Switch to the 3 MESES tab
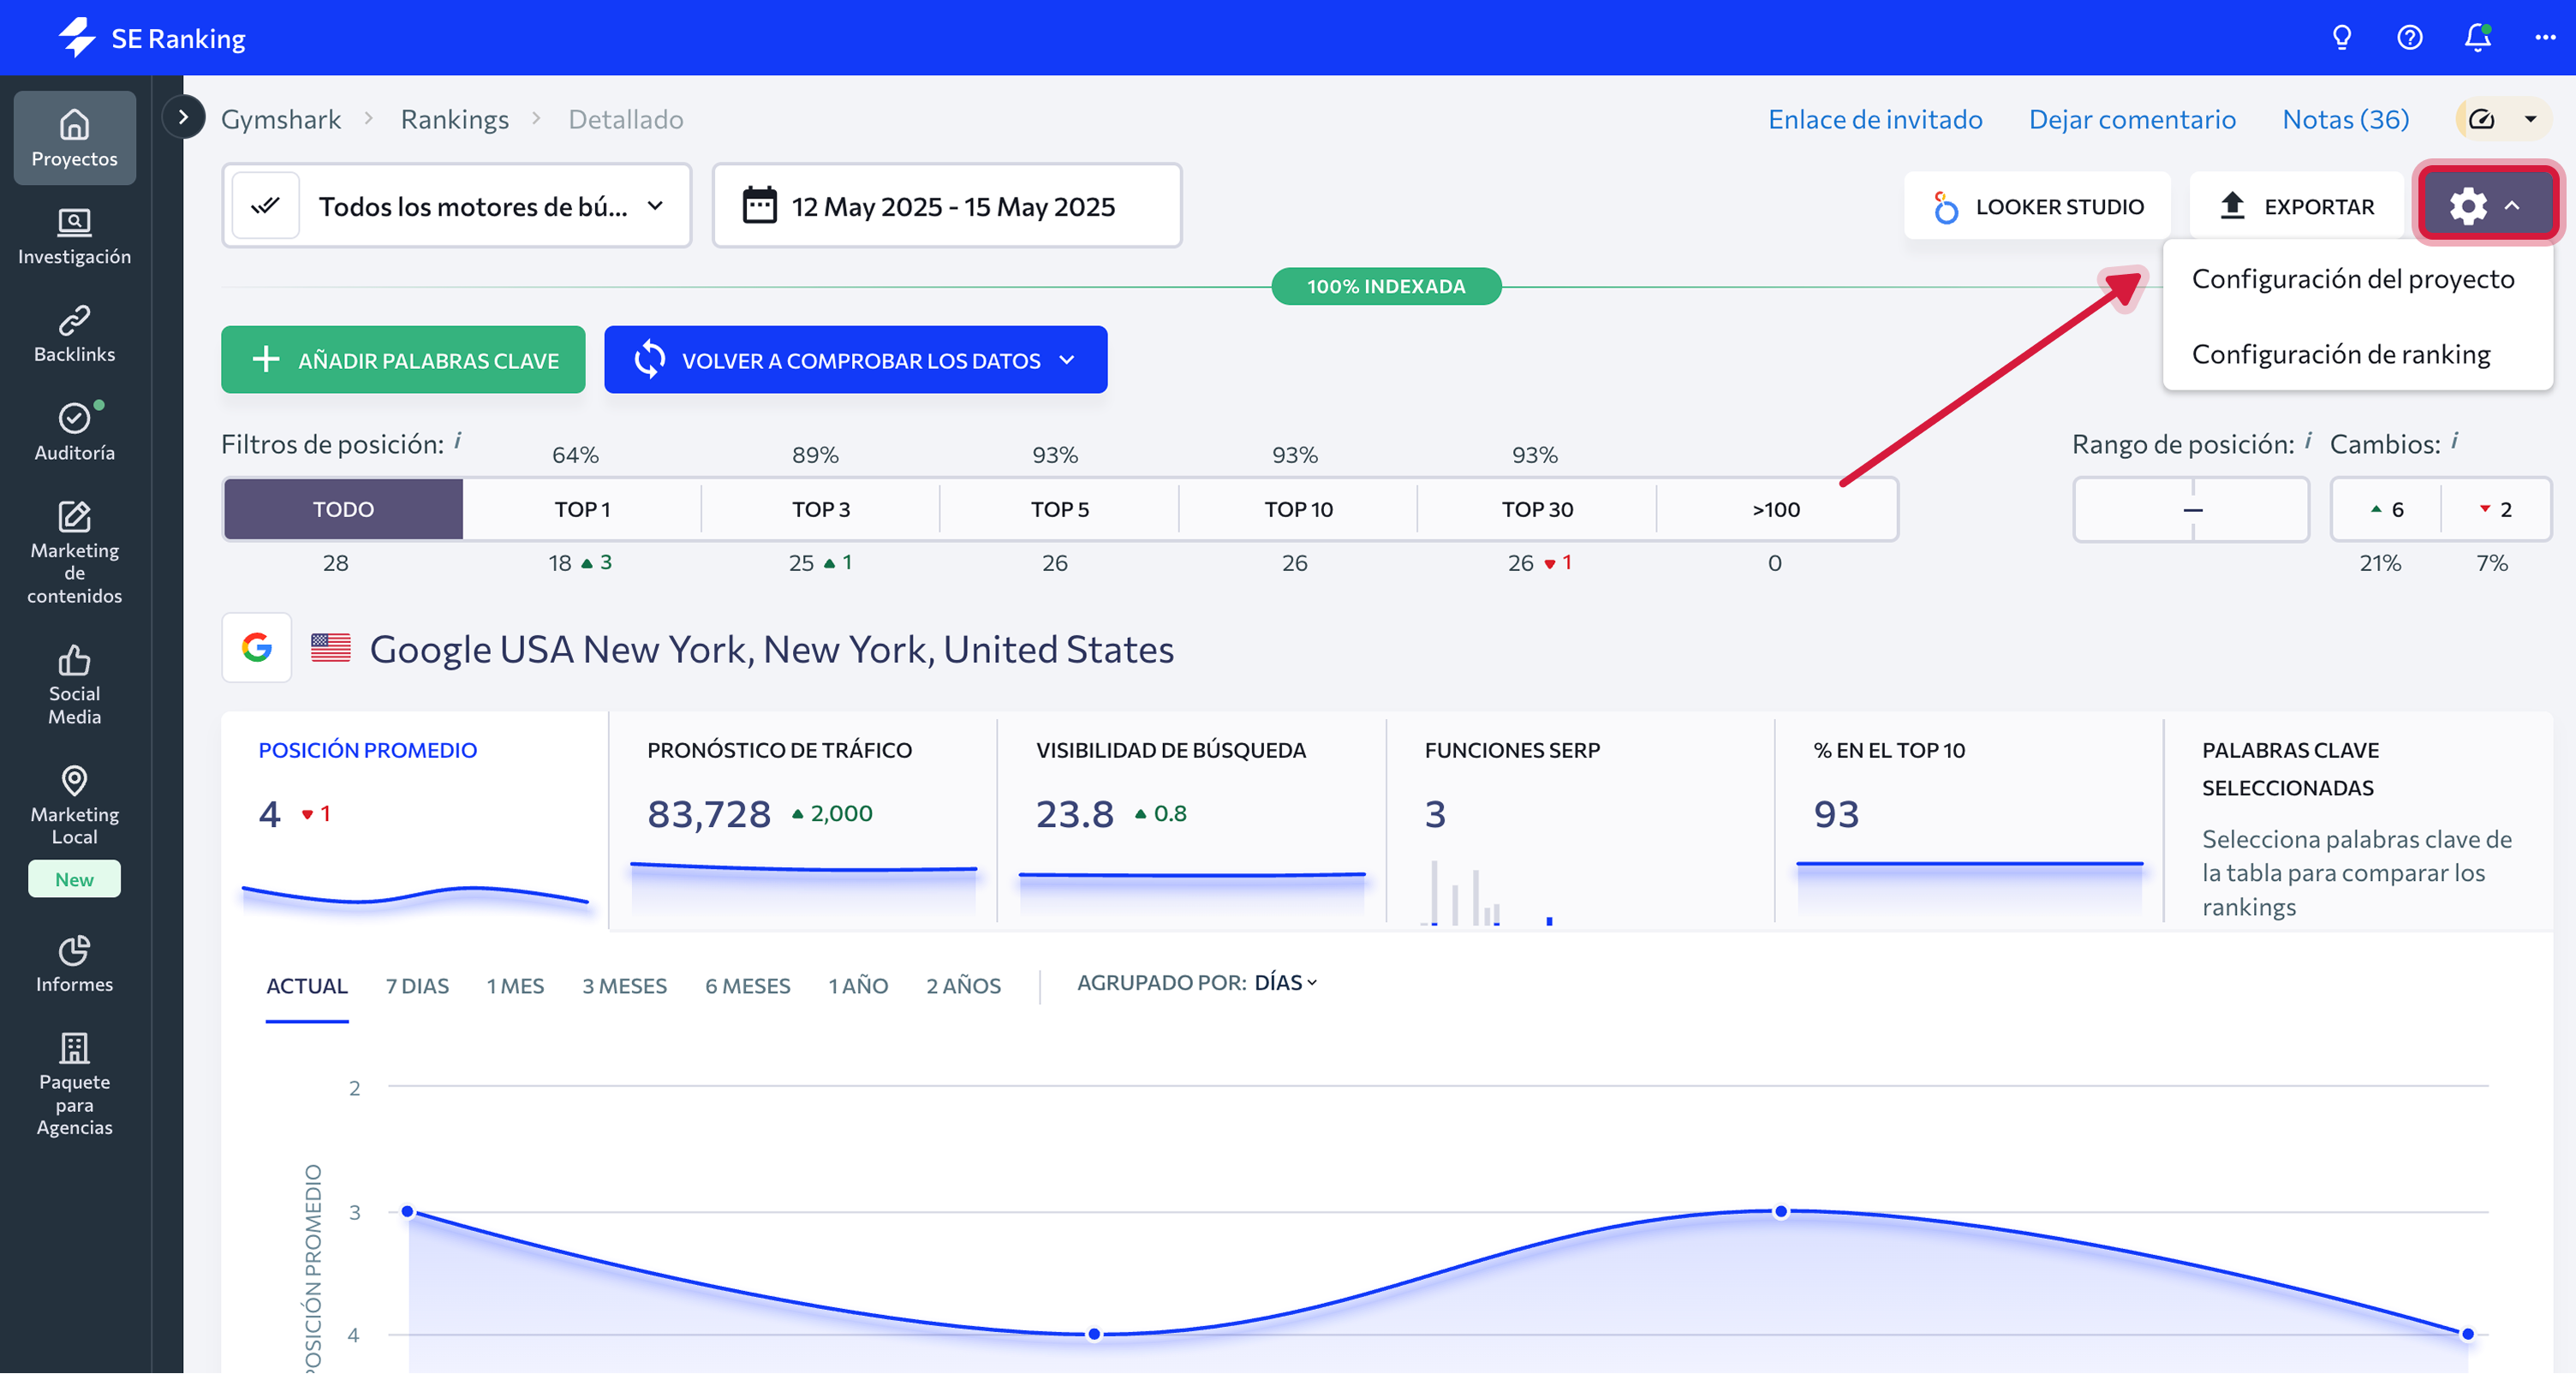2576x1380 pixels. 624,987
